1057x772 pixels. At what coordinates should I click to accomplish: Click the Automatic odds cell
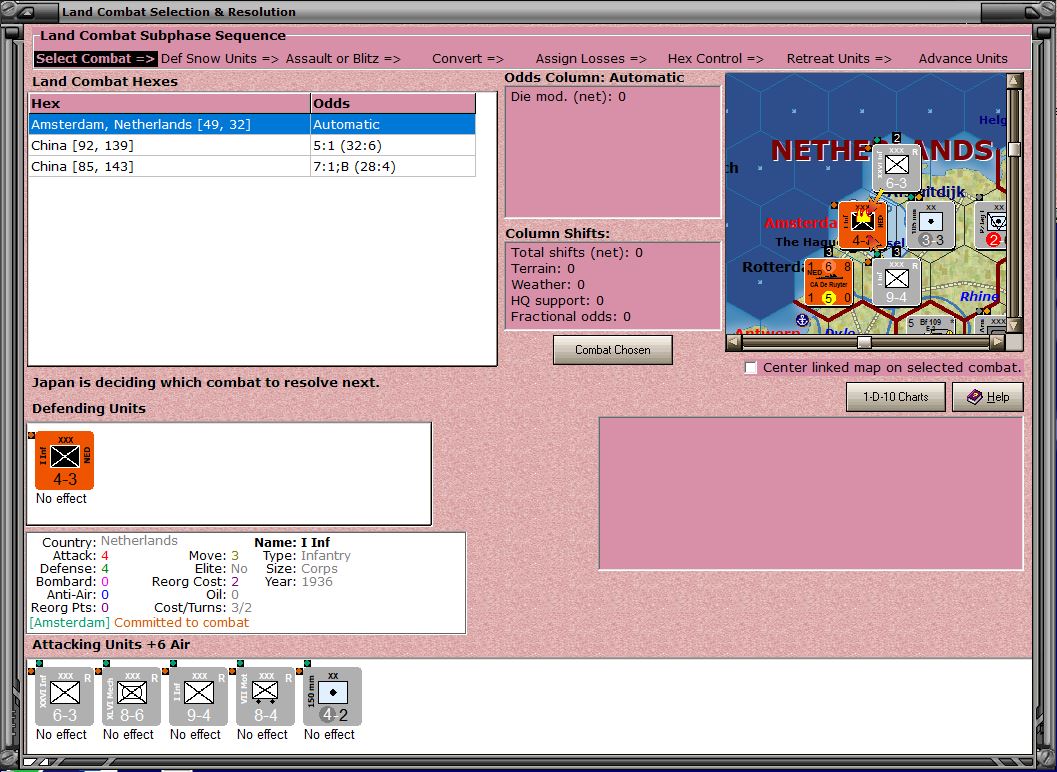[393, 125]
